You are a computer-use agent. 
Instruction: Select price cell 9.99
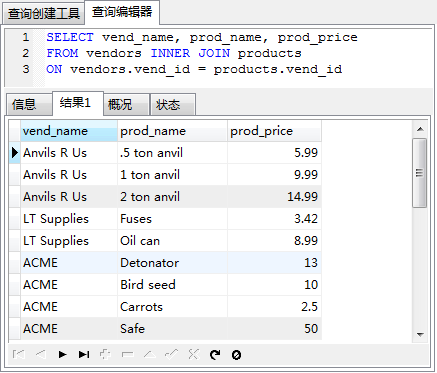click(274, 175)
